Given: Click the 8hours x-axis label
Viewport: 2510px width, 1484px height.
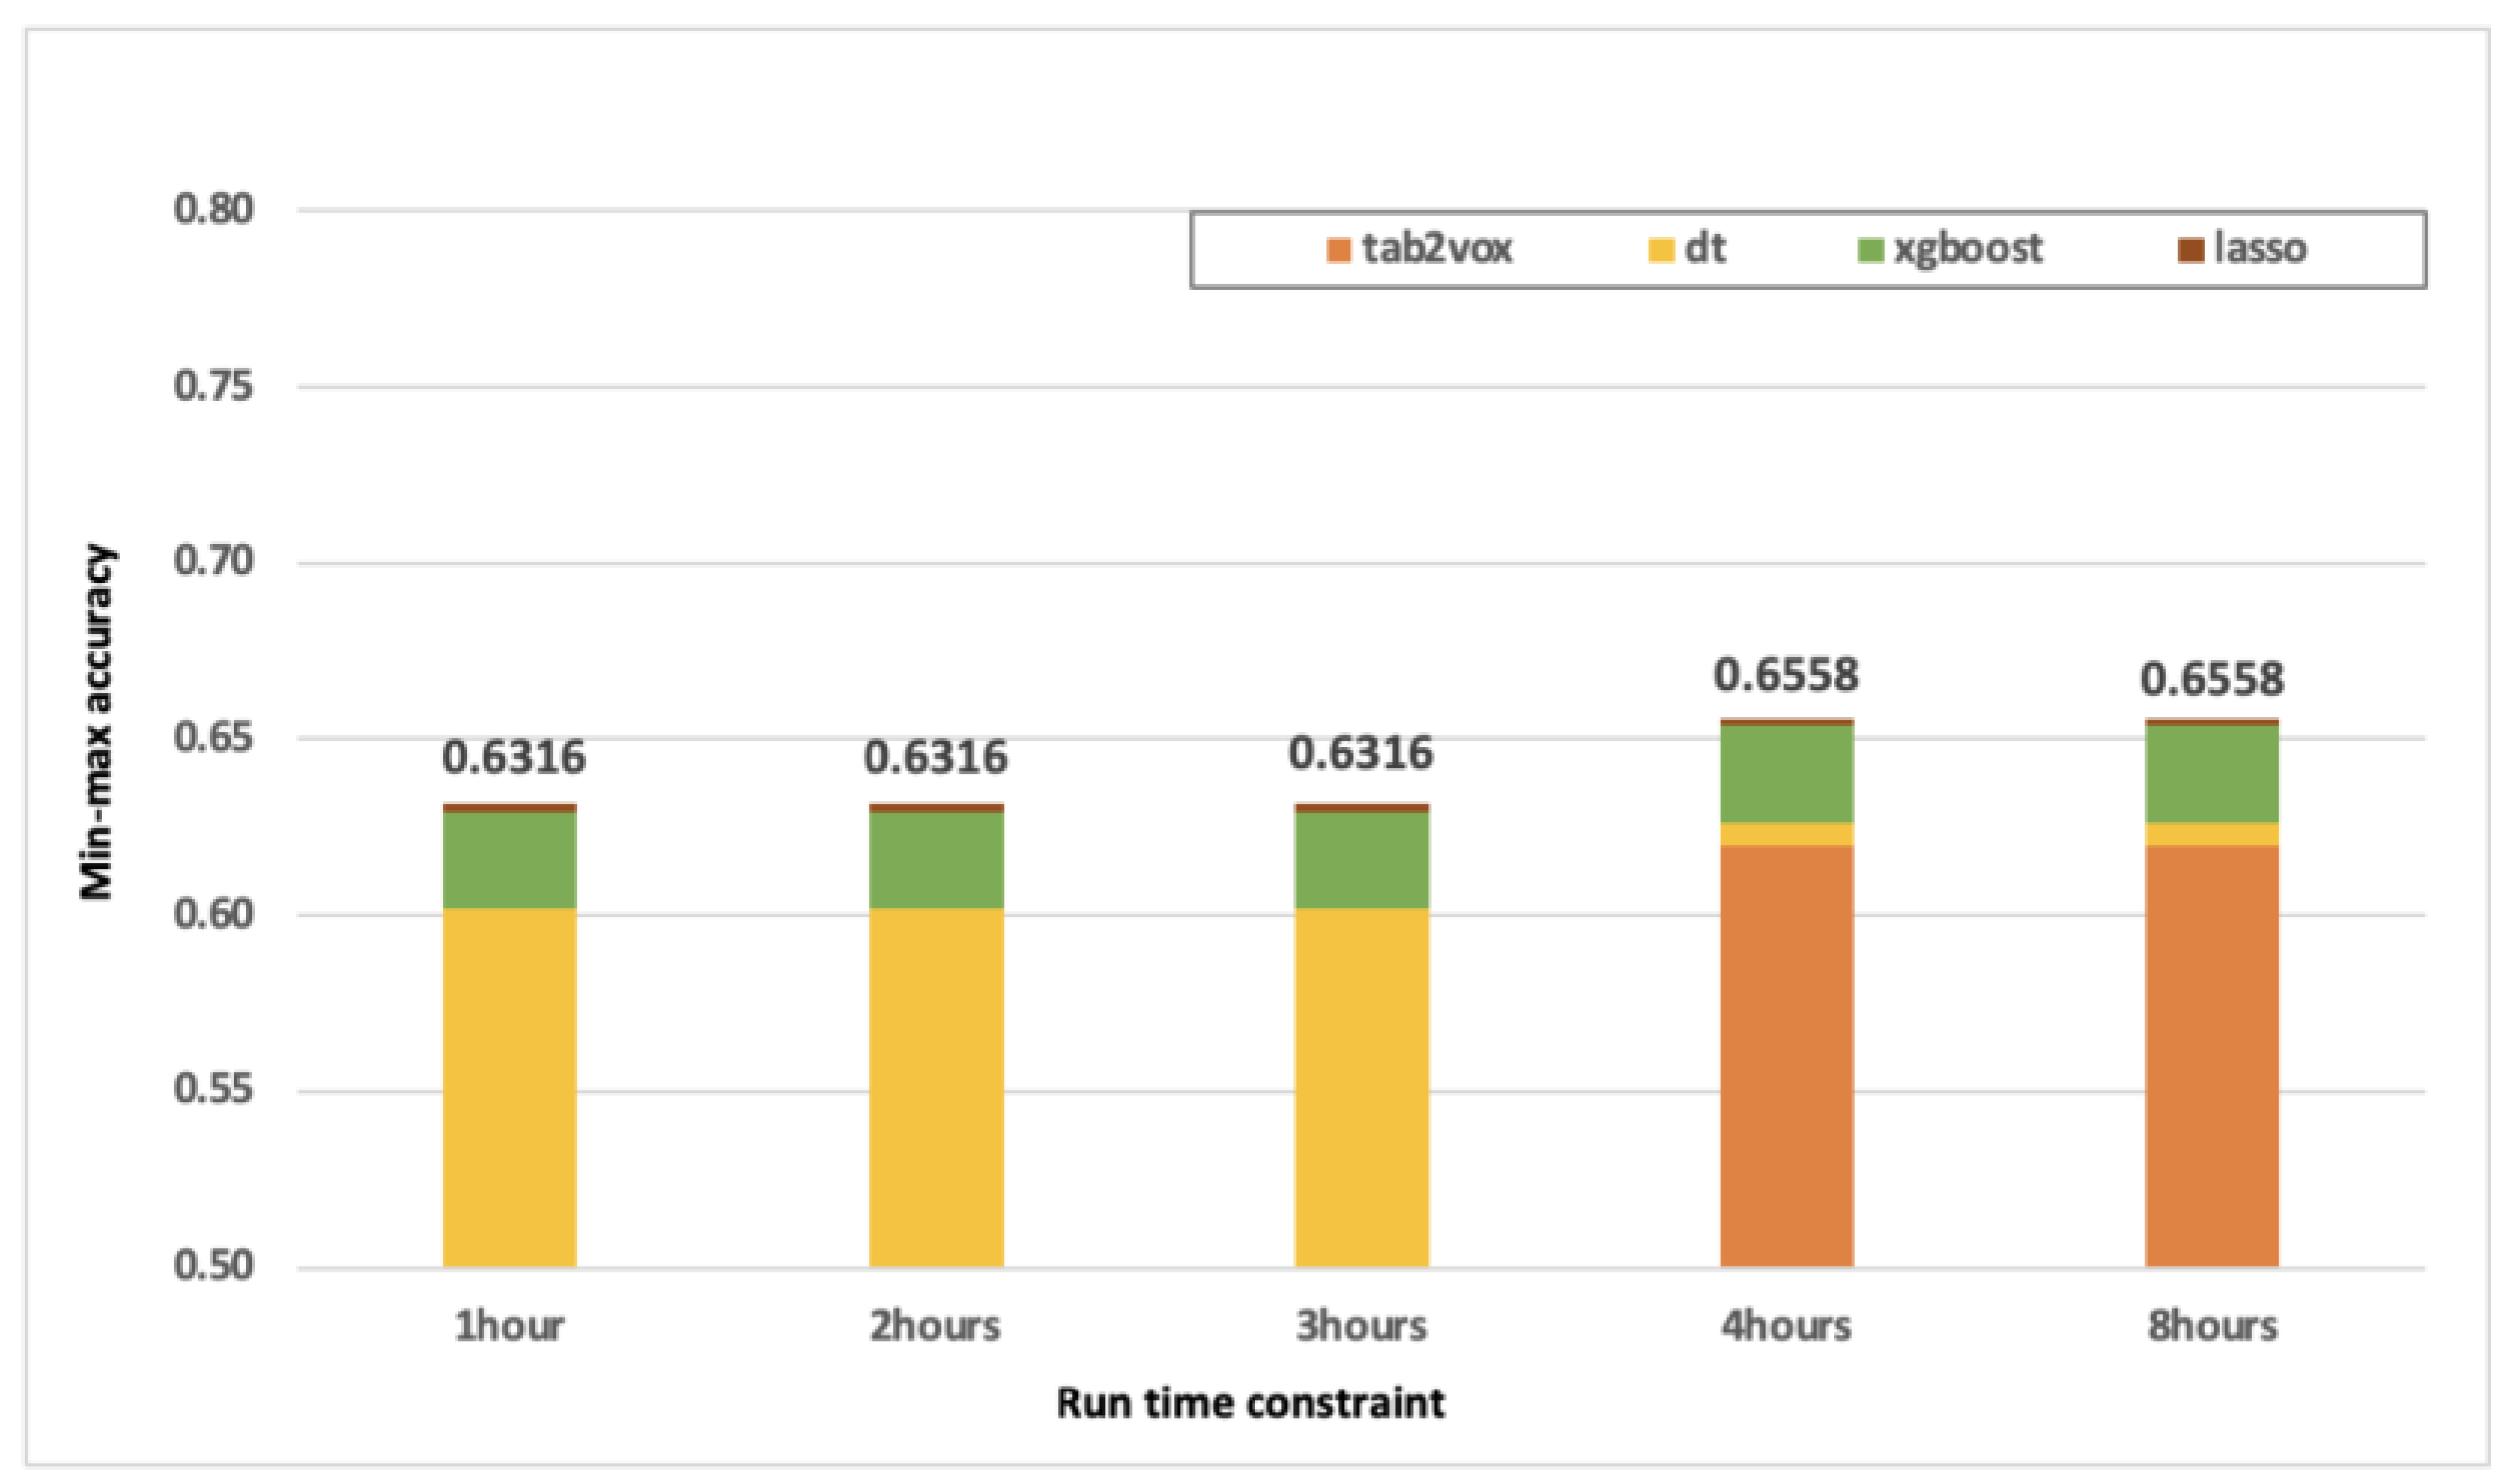Looking at the screenshot, I should pos(2212,1326).
